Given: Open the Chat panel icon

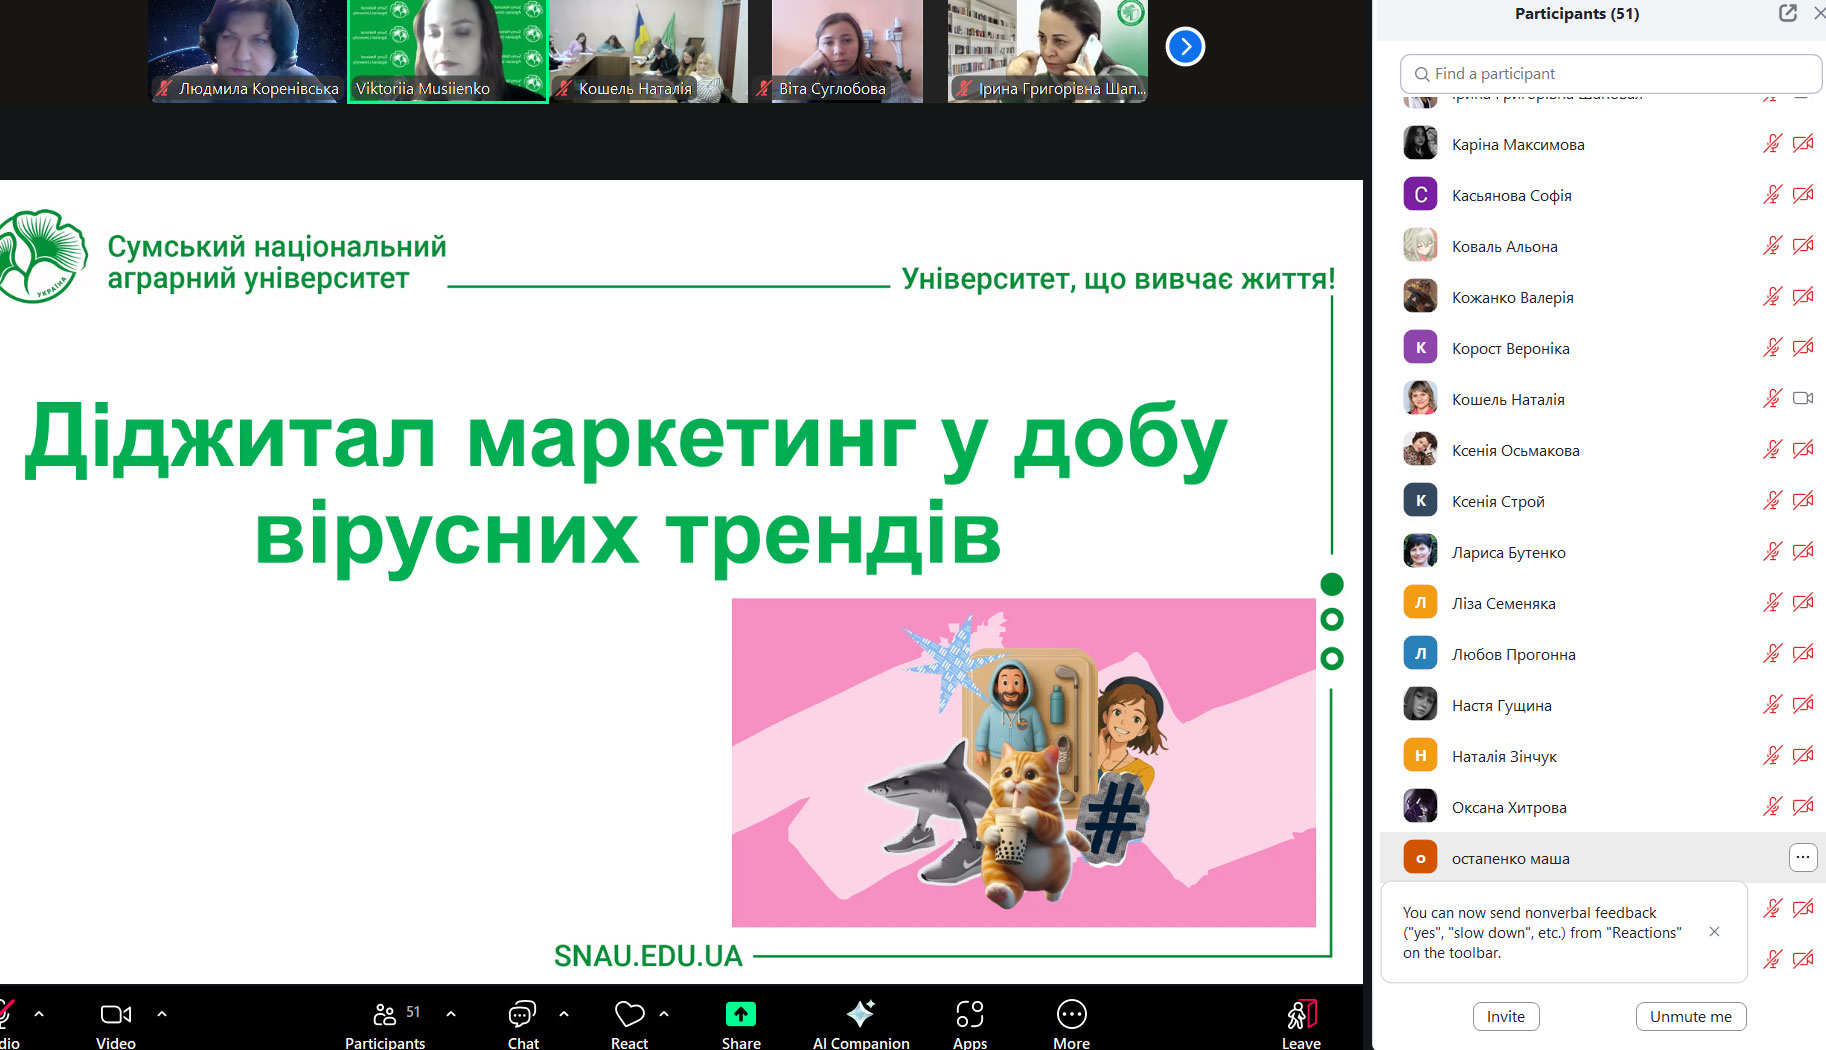Looking at the screenshot, I should tap(522, 1014).
